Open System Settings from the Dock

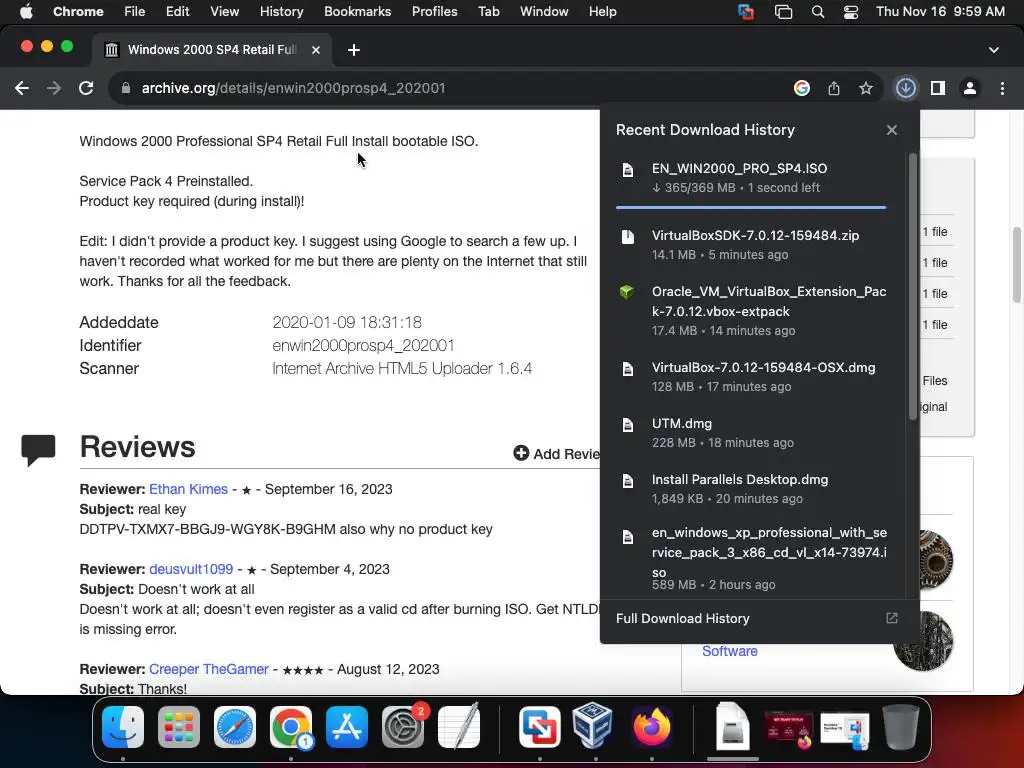403,727
